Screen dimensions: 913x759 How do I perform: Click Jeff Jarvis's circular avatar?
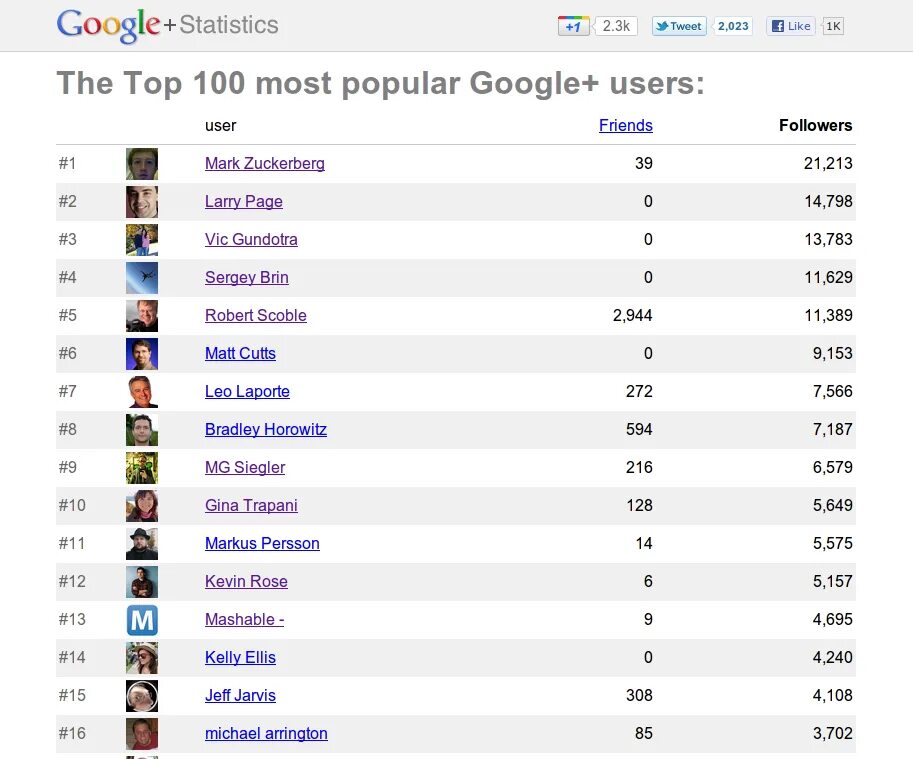142,696
